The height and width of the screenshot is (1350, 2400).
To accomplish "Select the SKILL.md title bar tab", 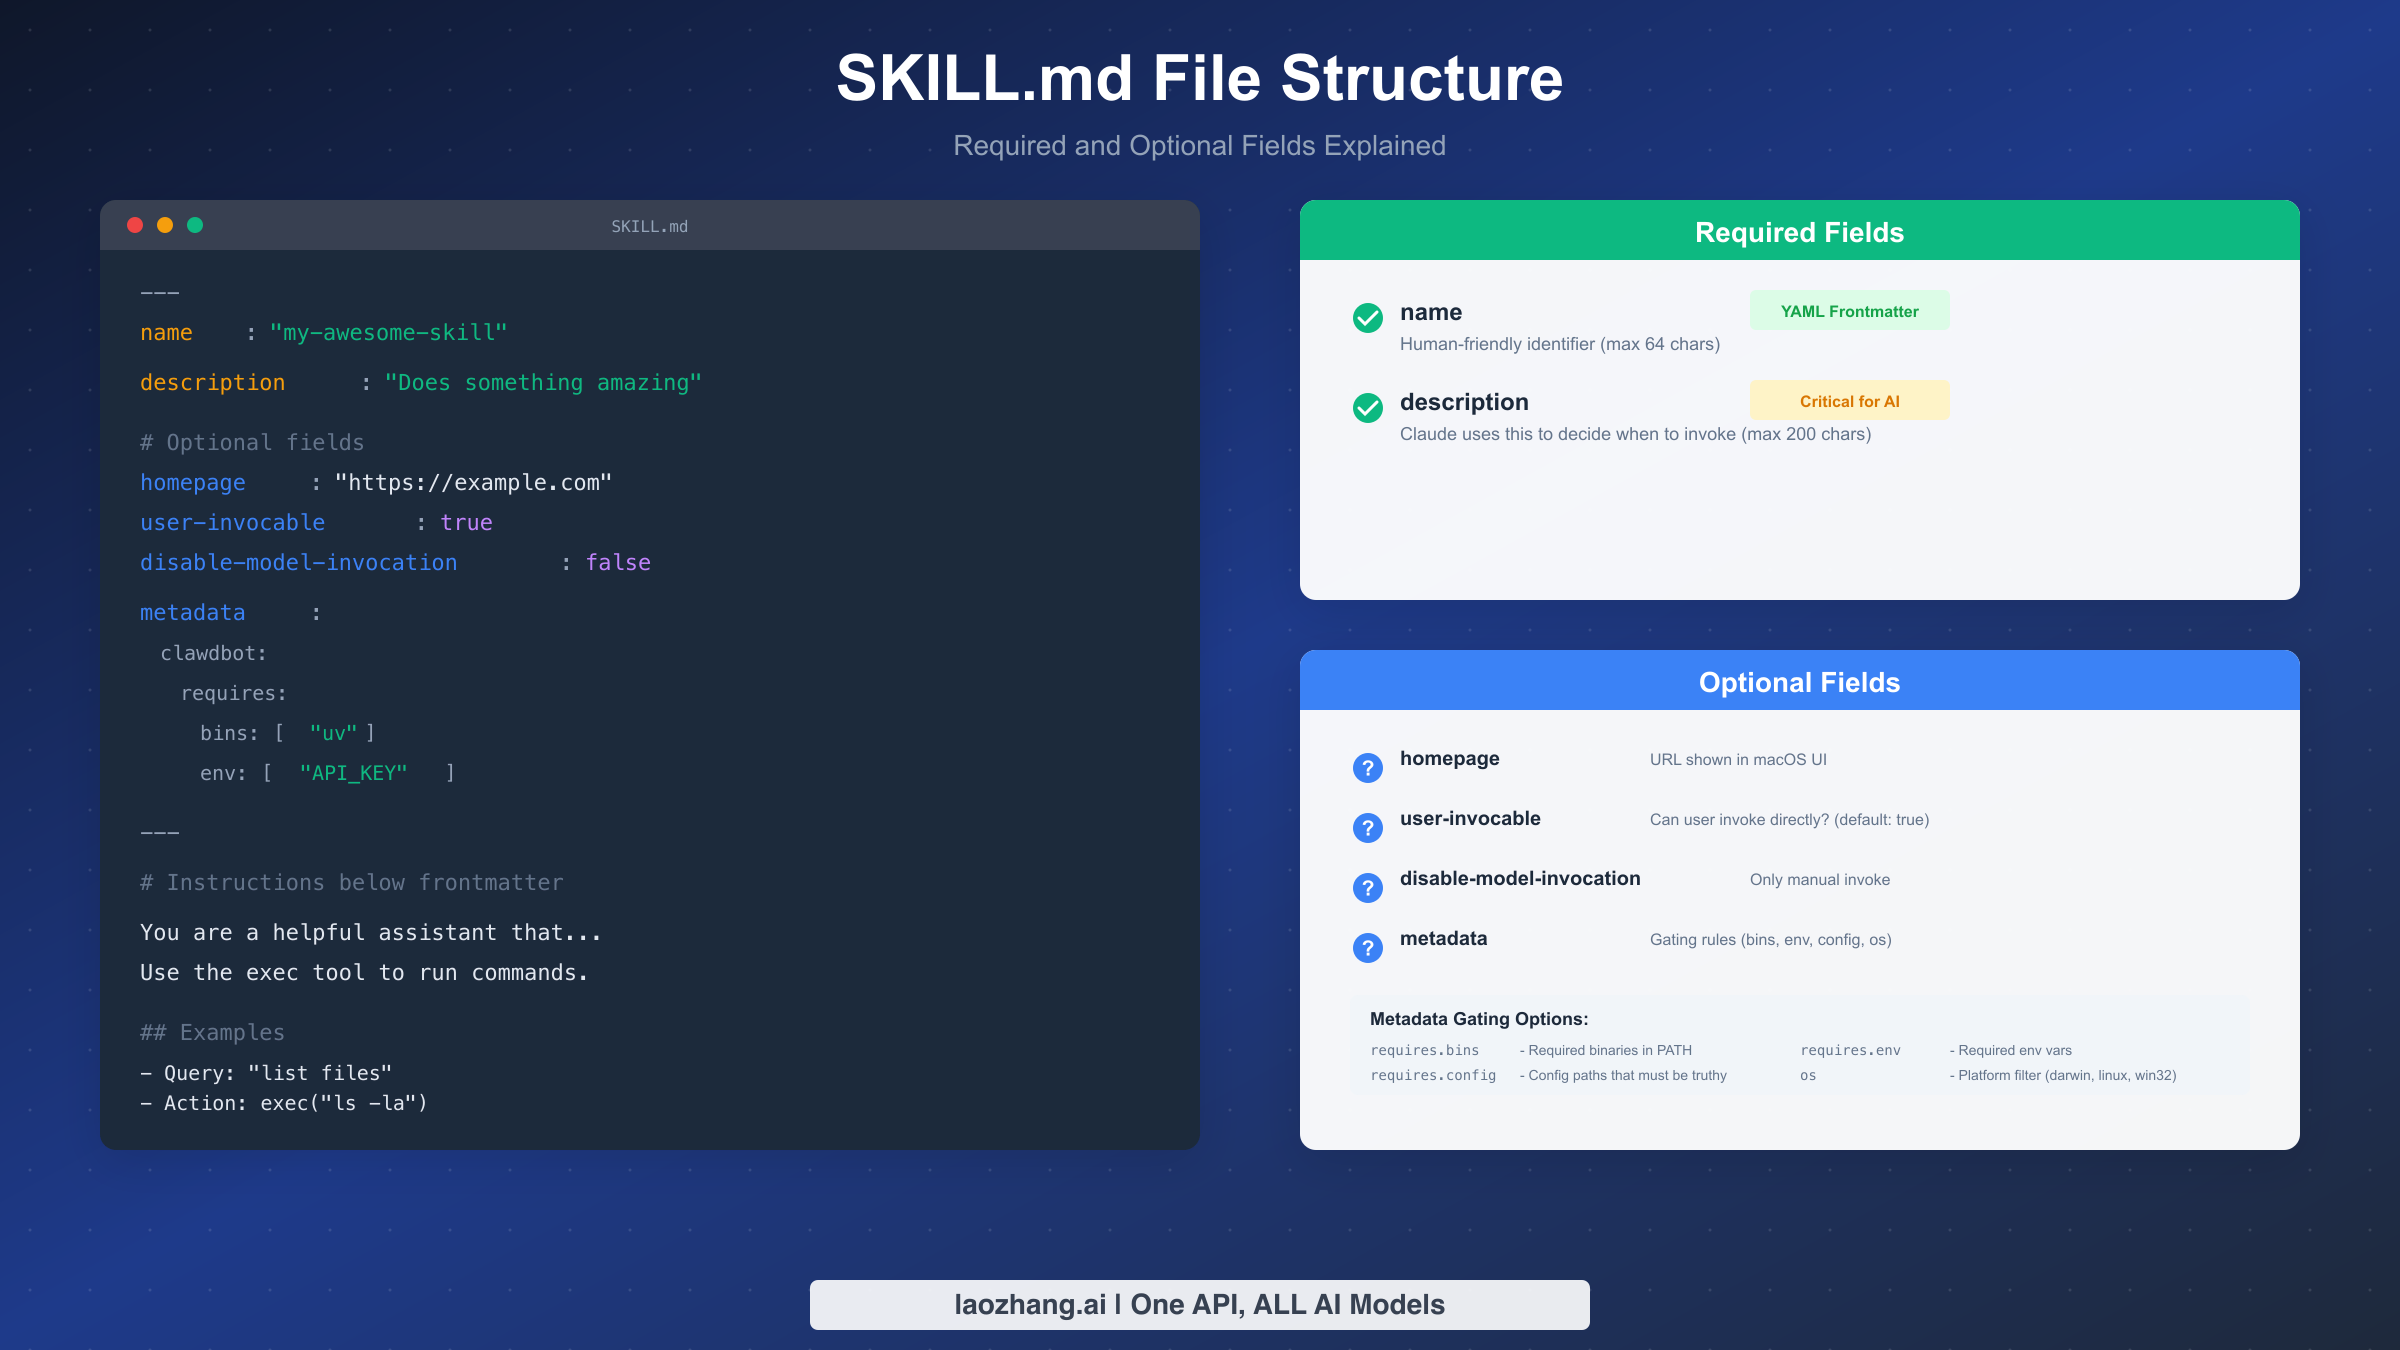I will pyautogui.click(x=648, y=225).
